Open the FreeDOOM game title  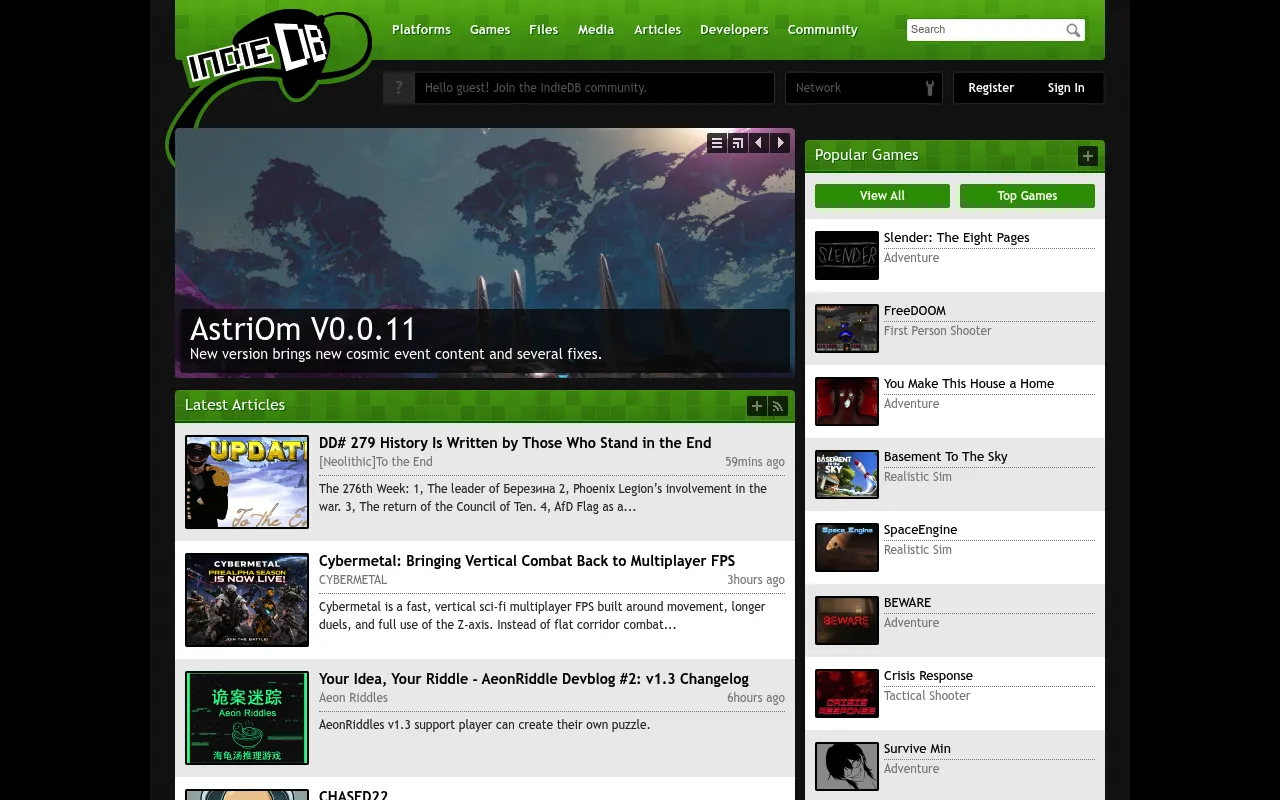(915, 311)
